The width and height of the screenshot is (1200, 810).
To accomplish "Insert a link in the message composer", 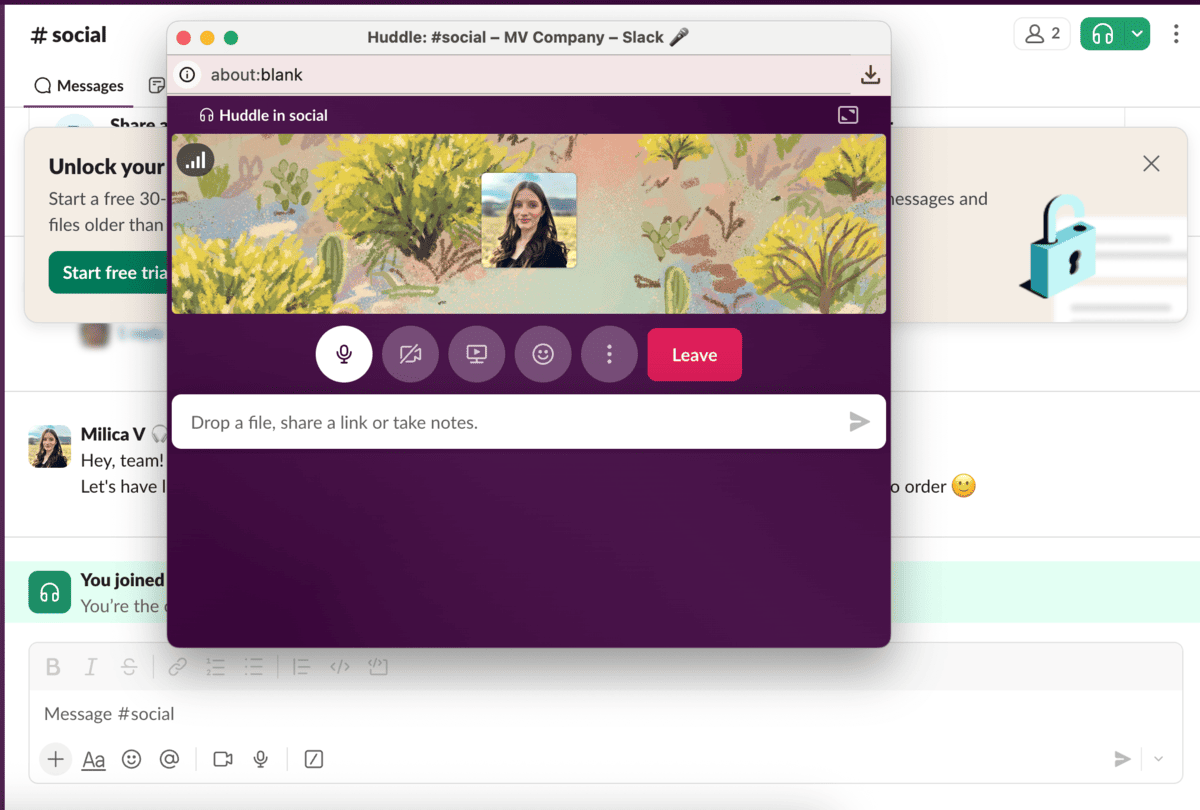I will 178,666.
